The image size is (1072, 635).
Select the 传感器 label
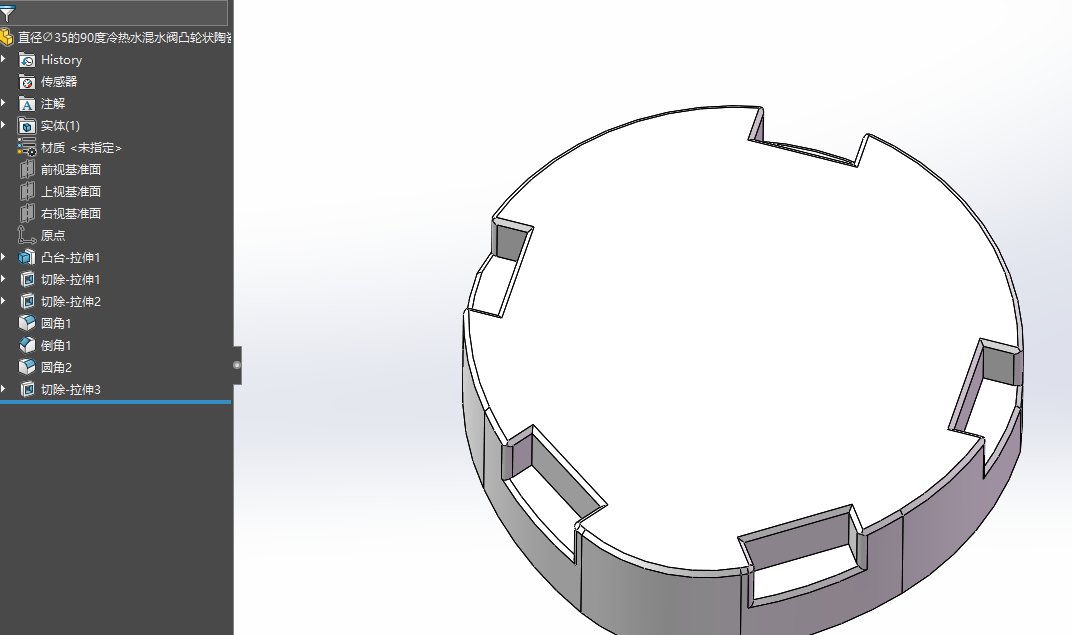pyautogui.click(x=59, y=82)
